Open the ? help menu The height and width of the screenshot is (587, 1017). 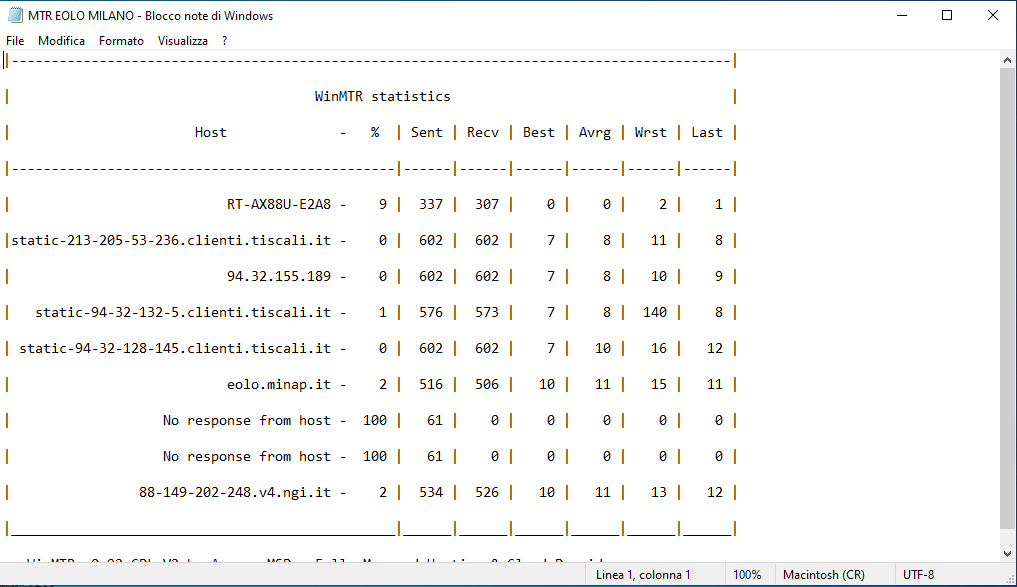click(x=225, y=41)
